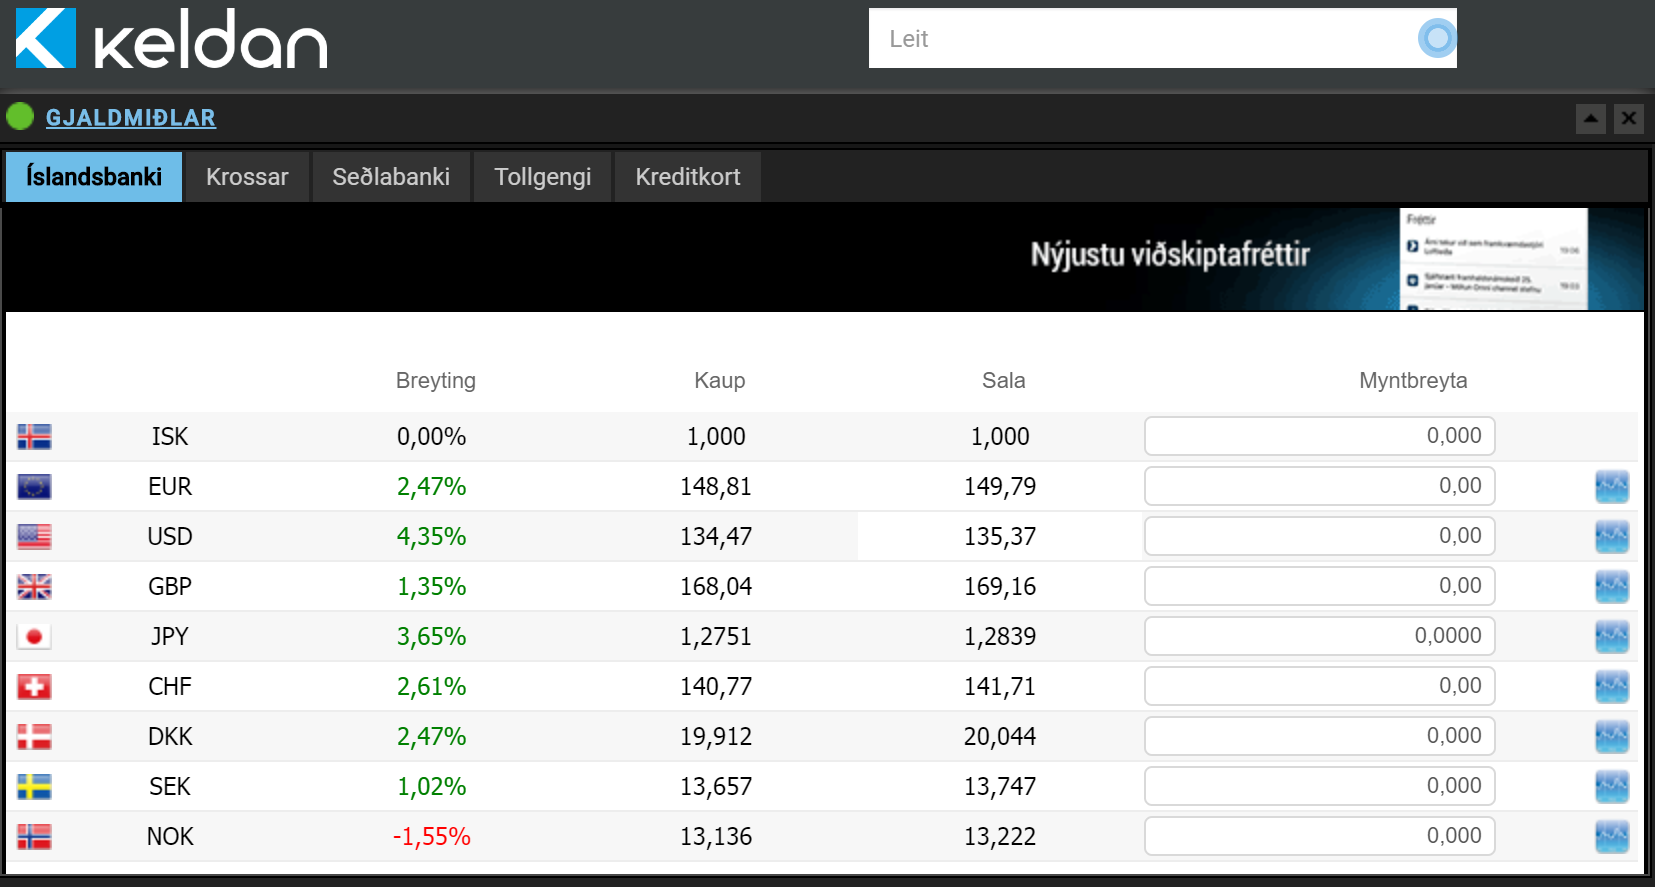Screen dimensions: 1655x887
Task: Show the JPY chart icon
Action: click(1611, 637)
